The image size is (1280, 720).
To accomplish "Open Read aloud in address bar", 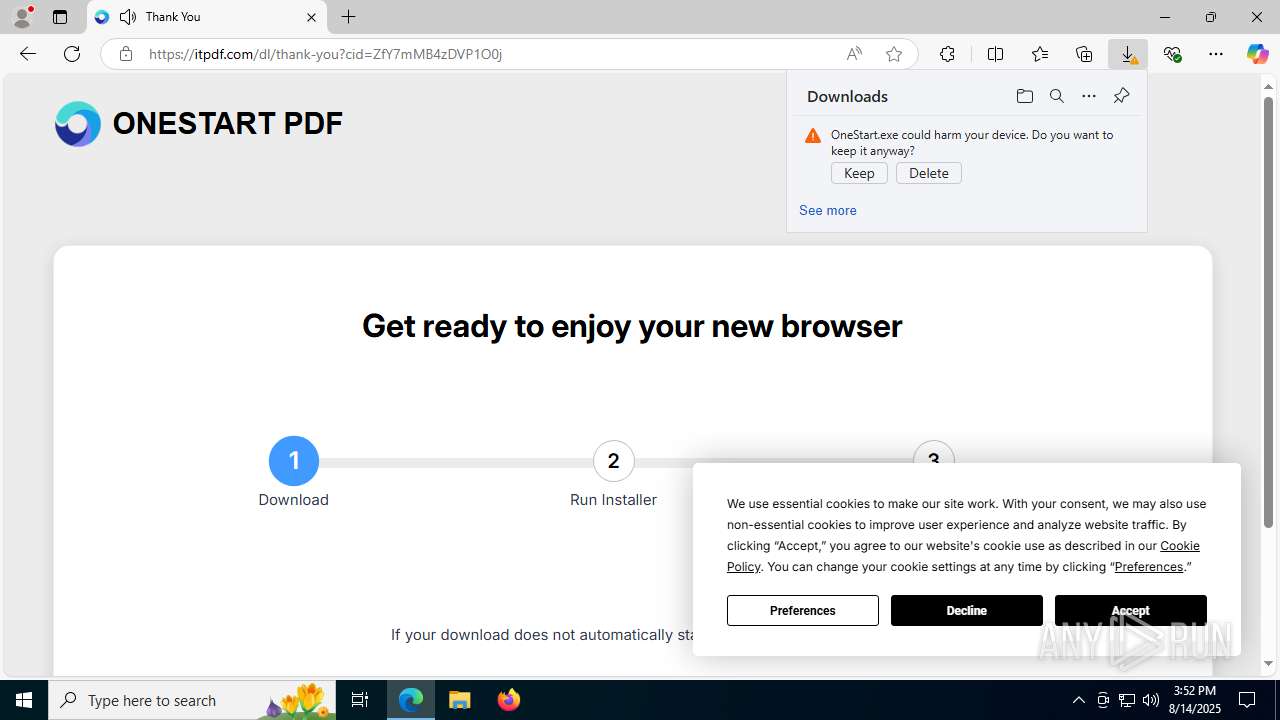I will tap(854, 54).
